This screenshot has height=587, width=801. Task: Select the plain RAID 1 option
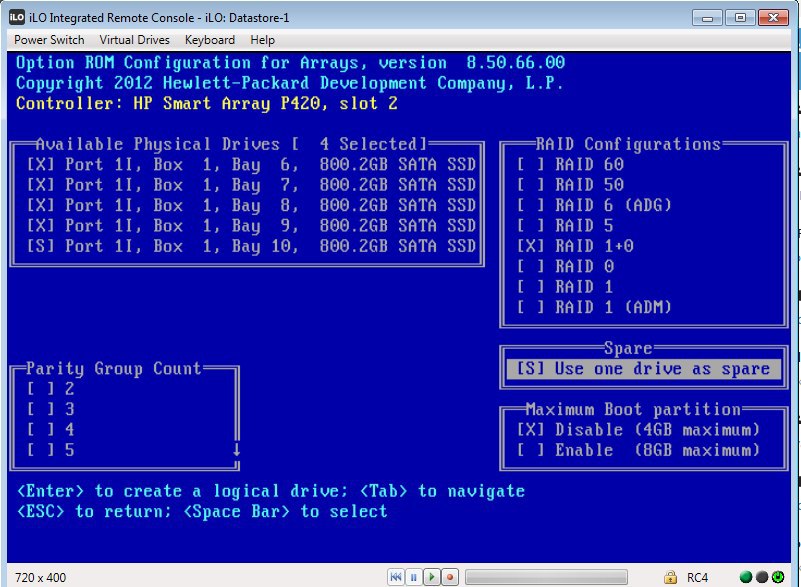coord(565,287)
